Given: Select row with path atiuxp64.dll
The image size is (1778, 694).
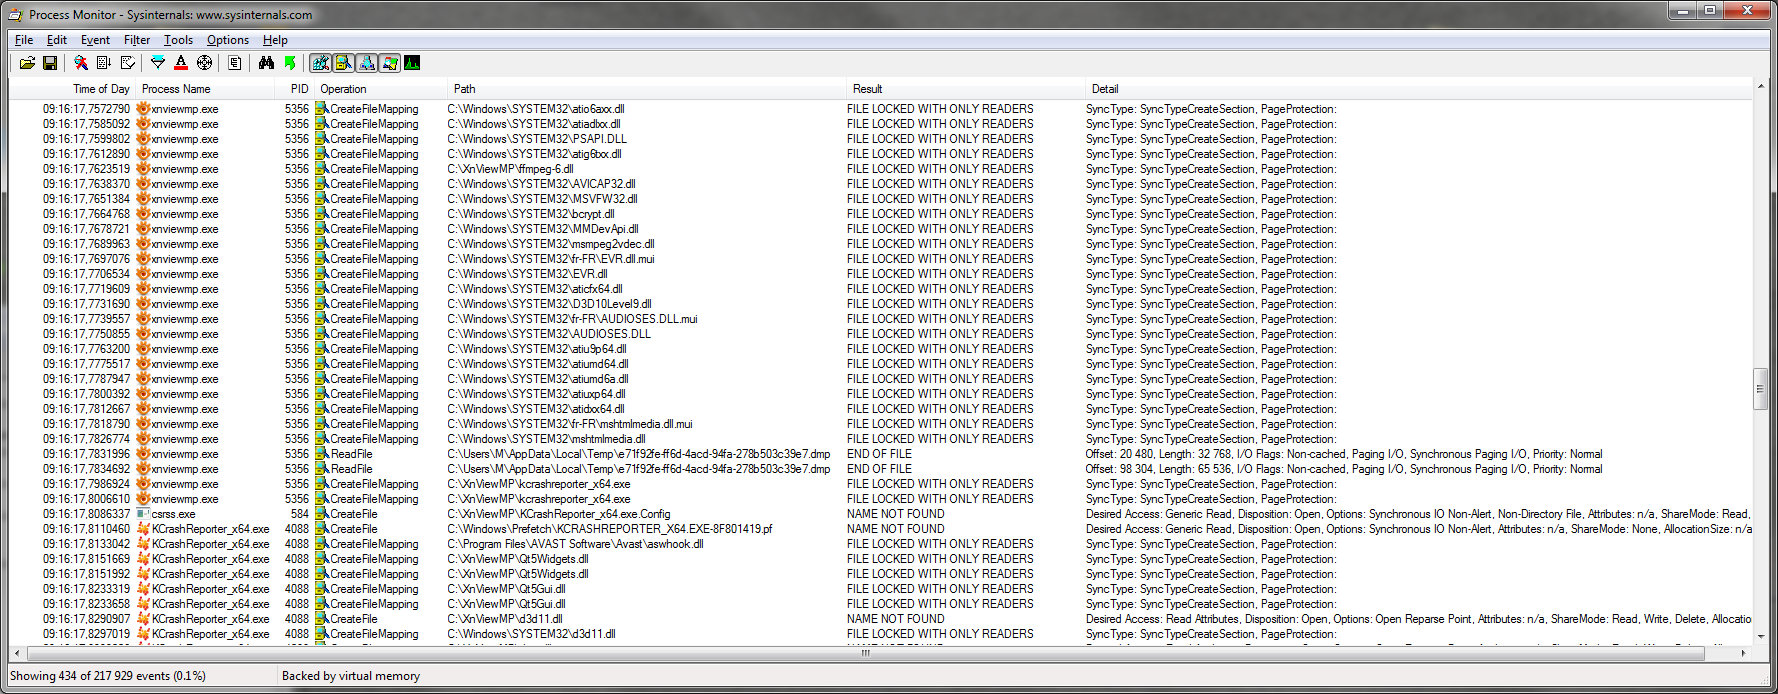Looking at the screenshot, I should [x=880, y=394].
